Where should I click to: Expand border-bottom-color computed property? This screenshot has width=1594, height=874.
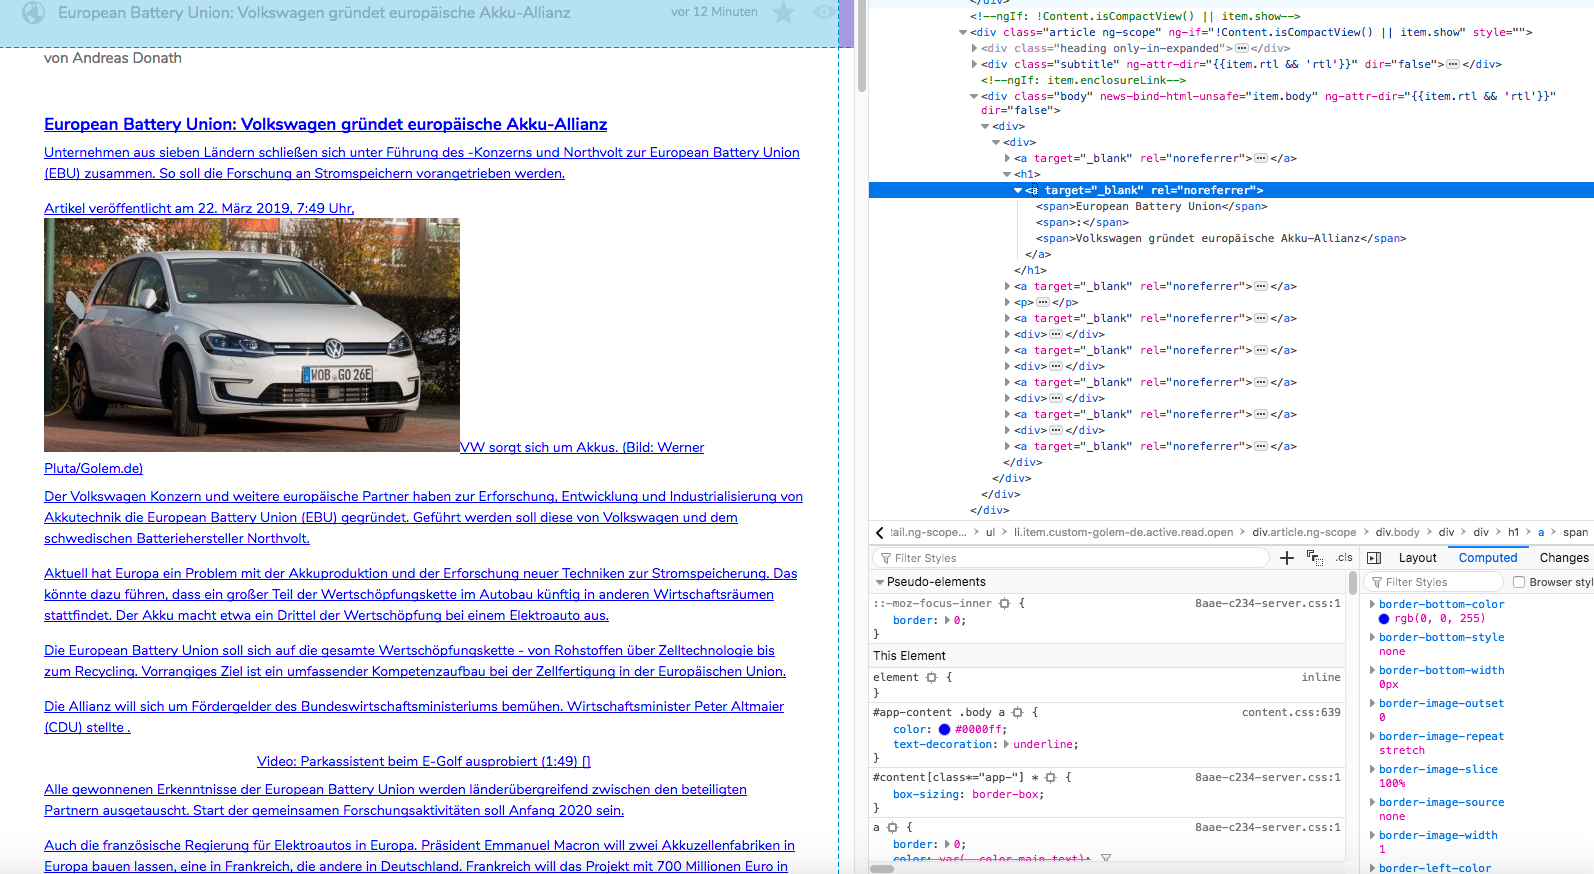click(1372, 604)
